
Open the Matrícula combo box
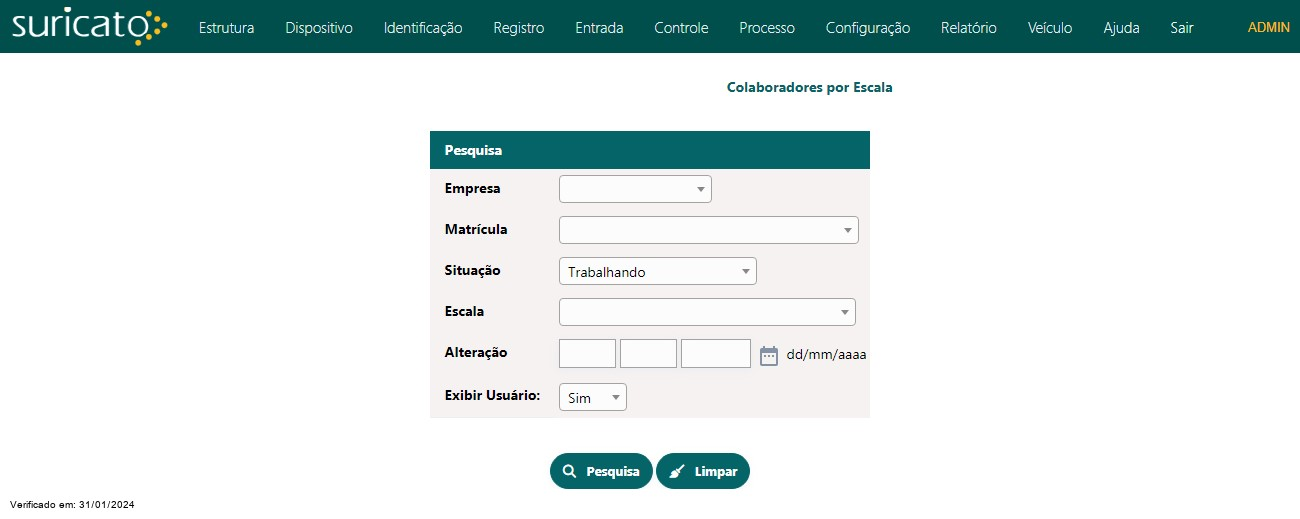pos(708,230)
